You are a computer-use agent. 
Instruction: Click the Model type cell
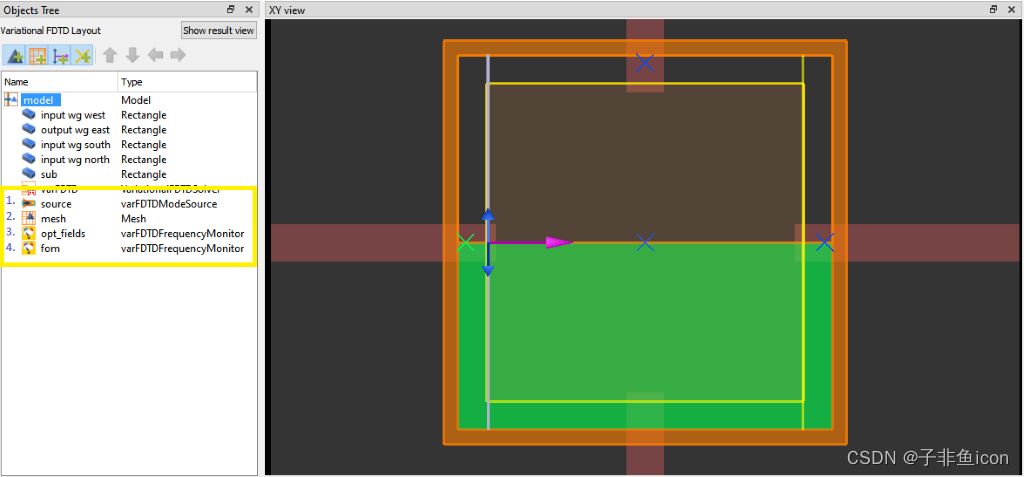click(136, 100)
